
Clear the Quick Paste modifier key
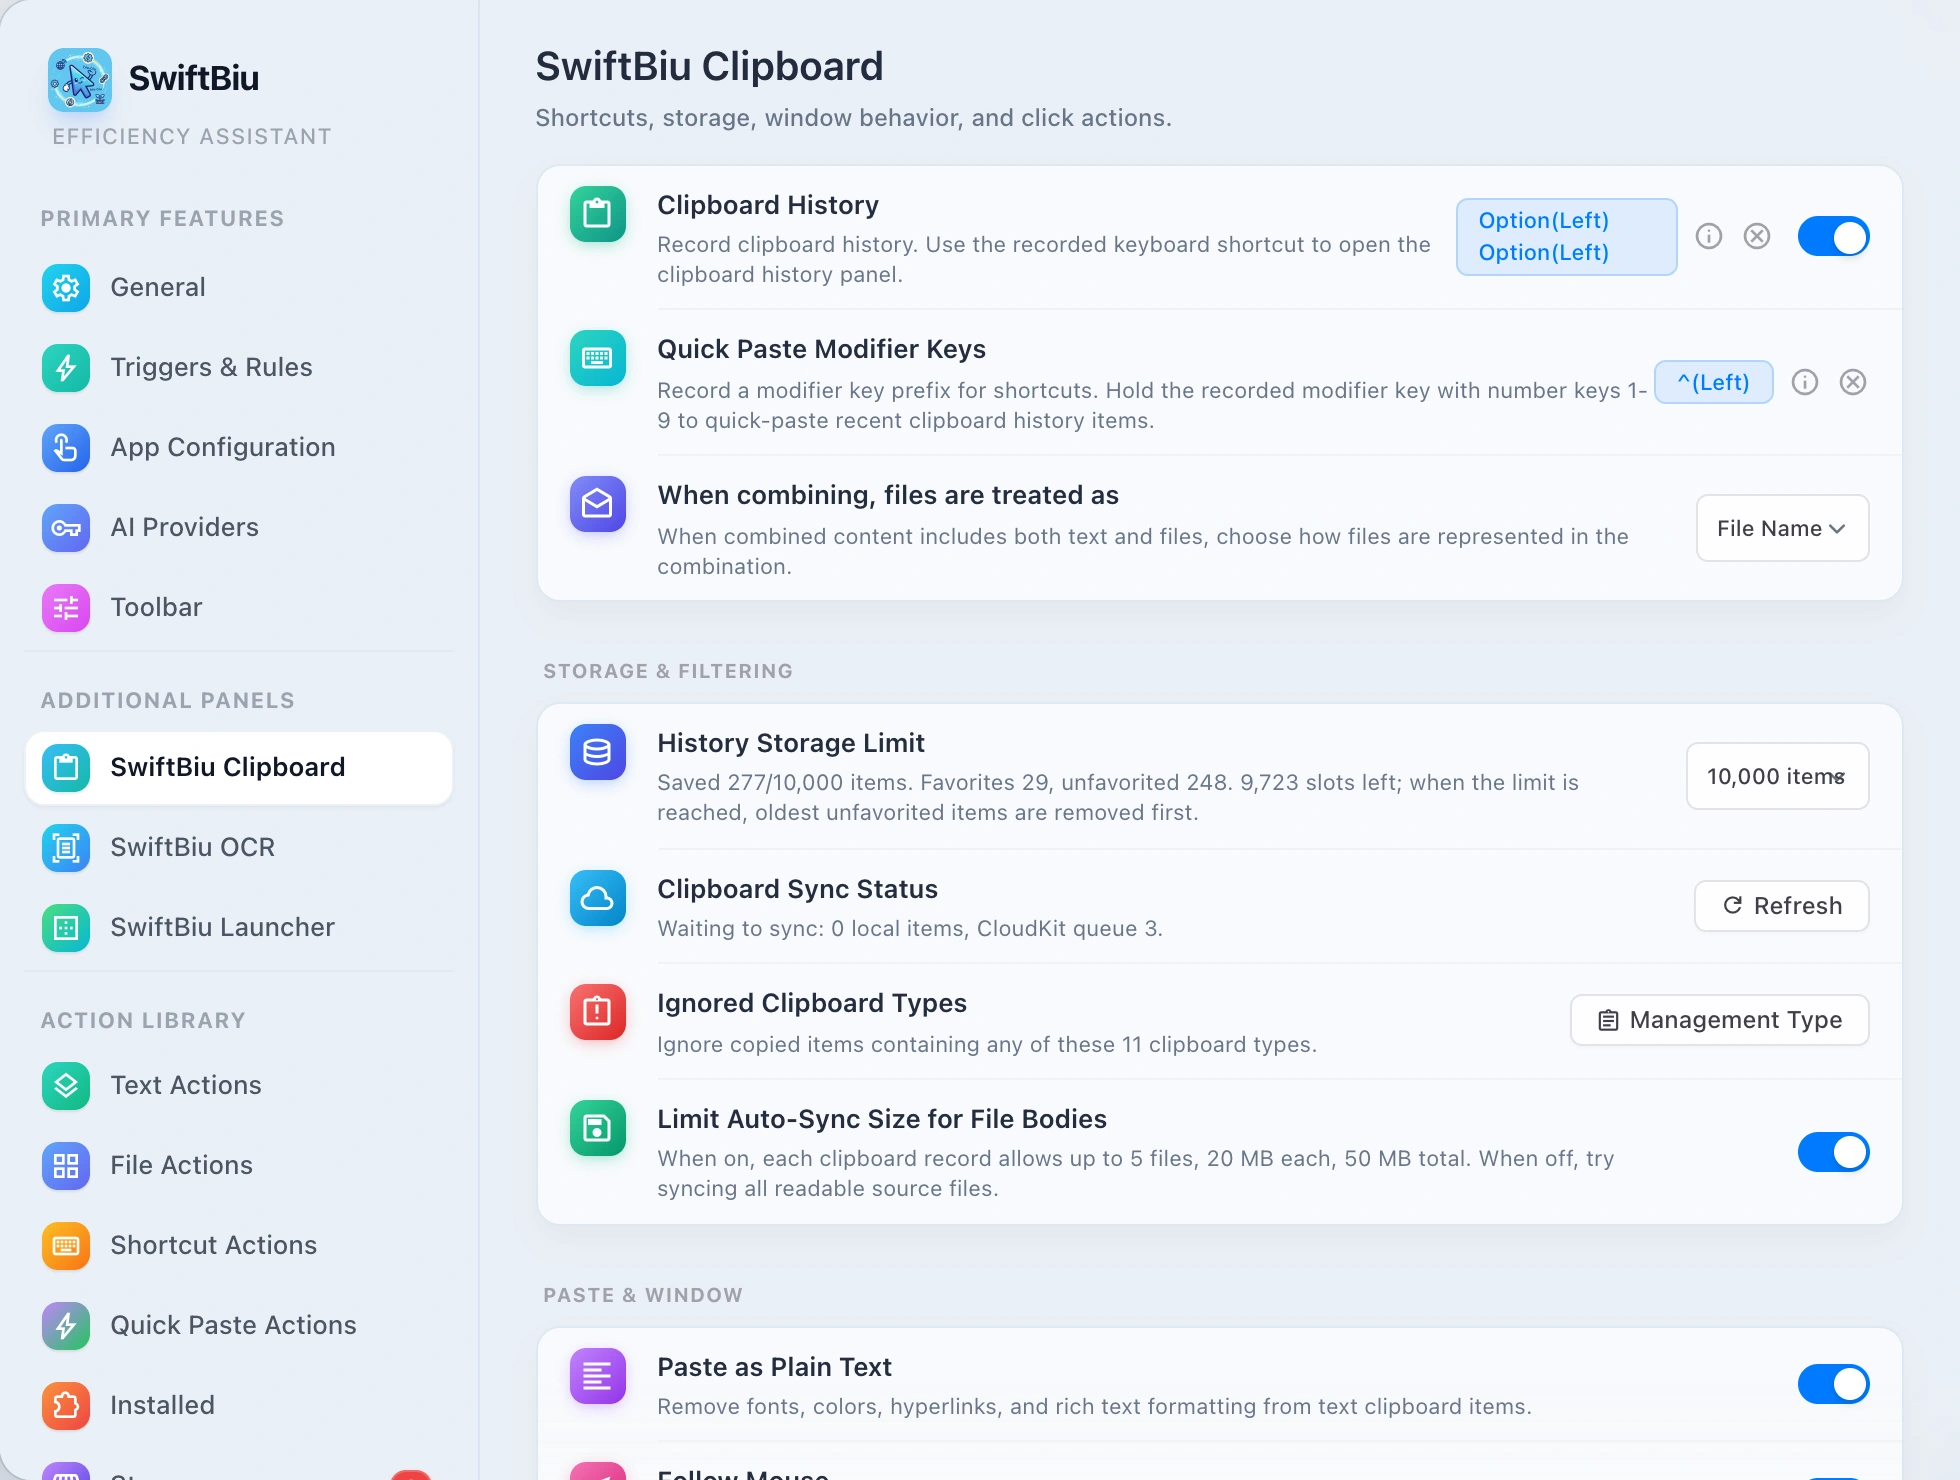click(1853, 382)
